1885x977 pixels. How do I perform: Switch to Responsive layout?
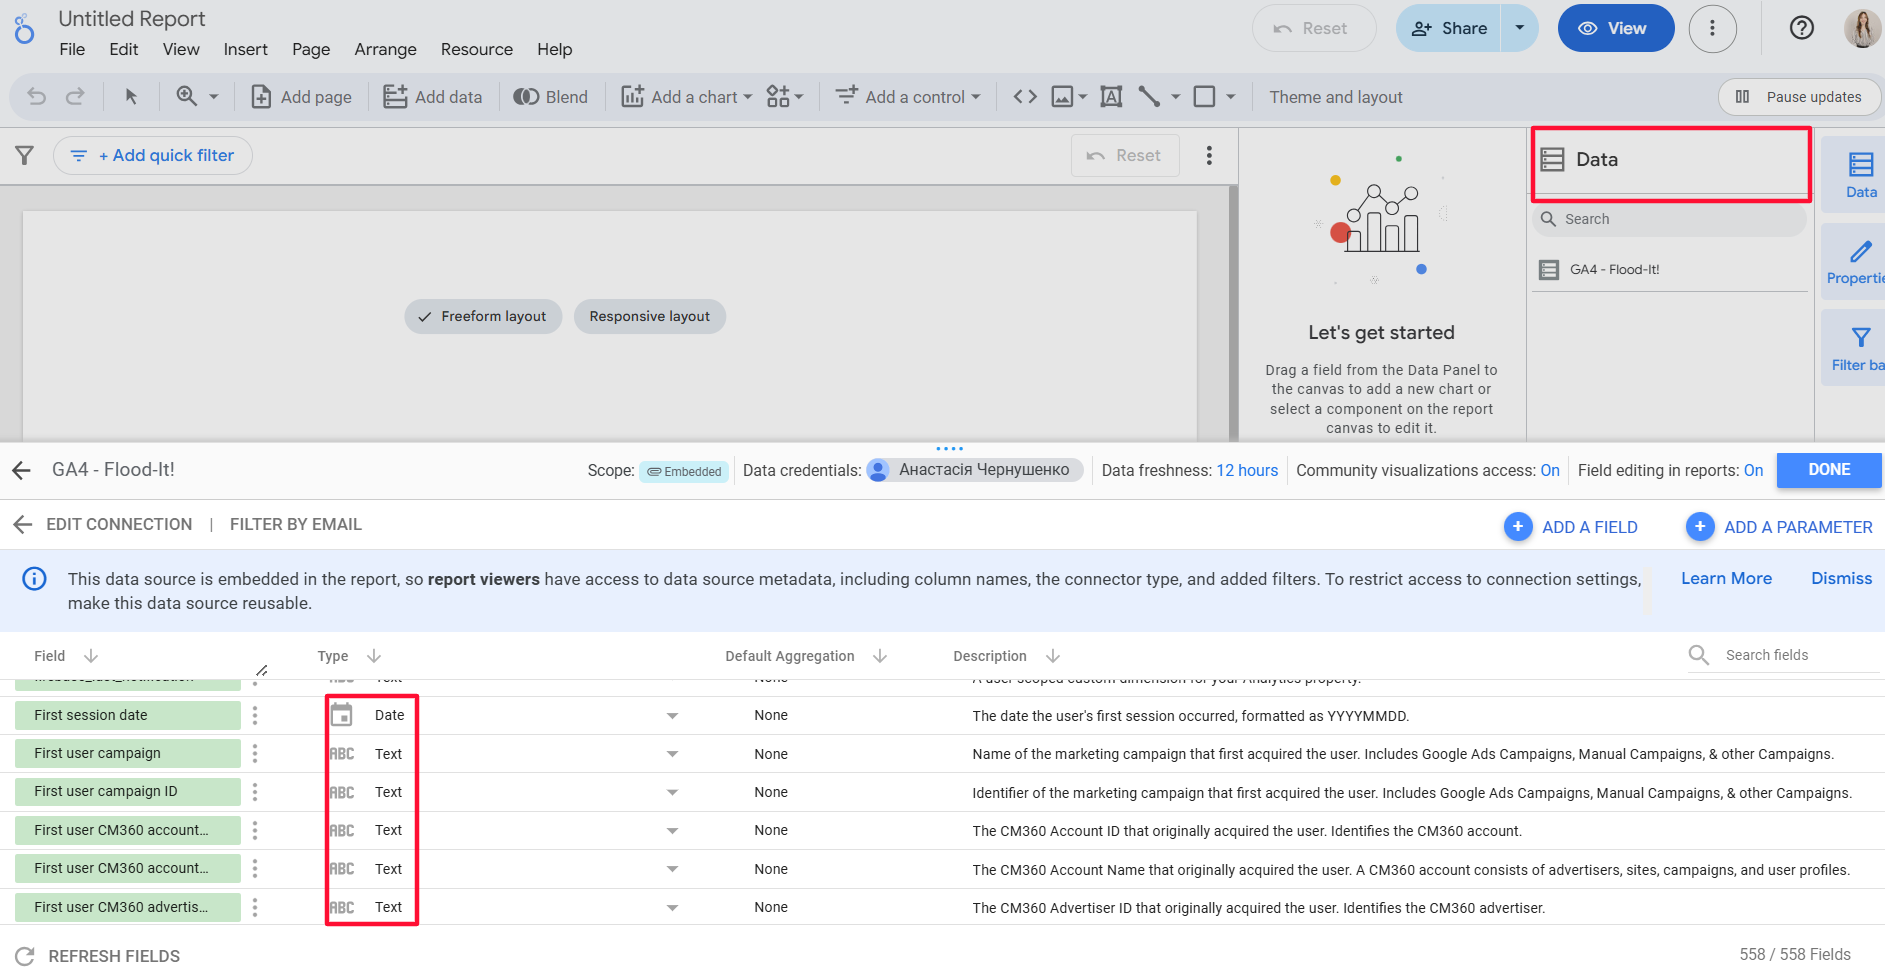click(649, 316)
